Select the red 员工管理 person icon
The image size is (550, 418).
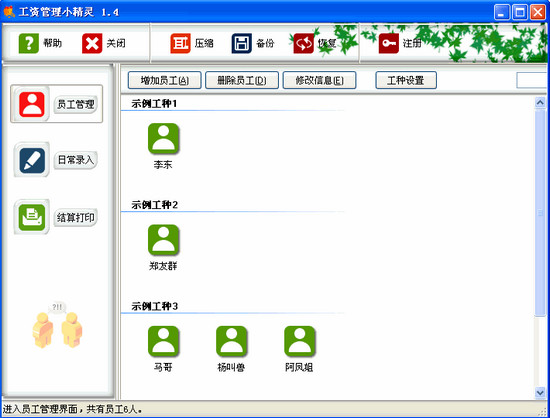tap(32, 104)
